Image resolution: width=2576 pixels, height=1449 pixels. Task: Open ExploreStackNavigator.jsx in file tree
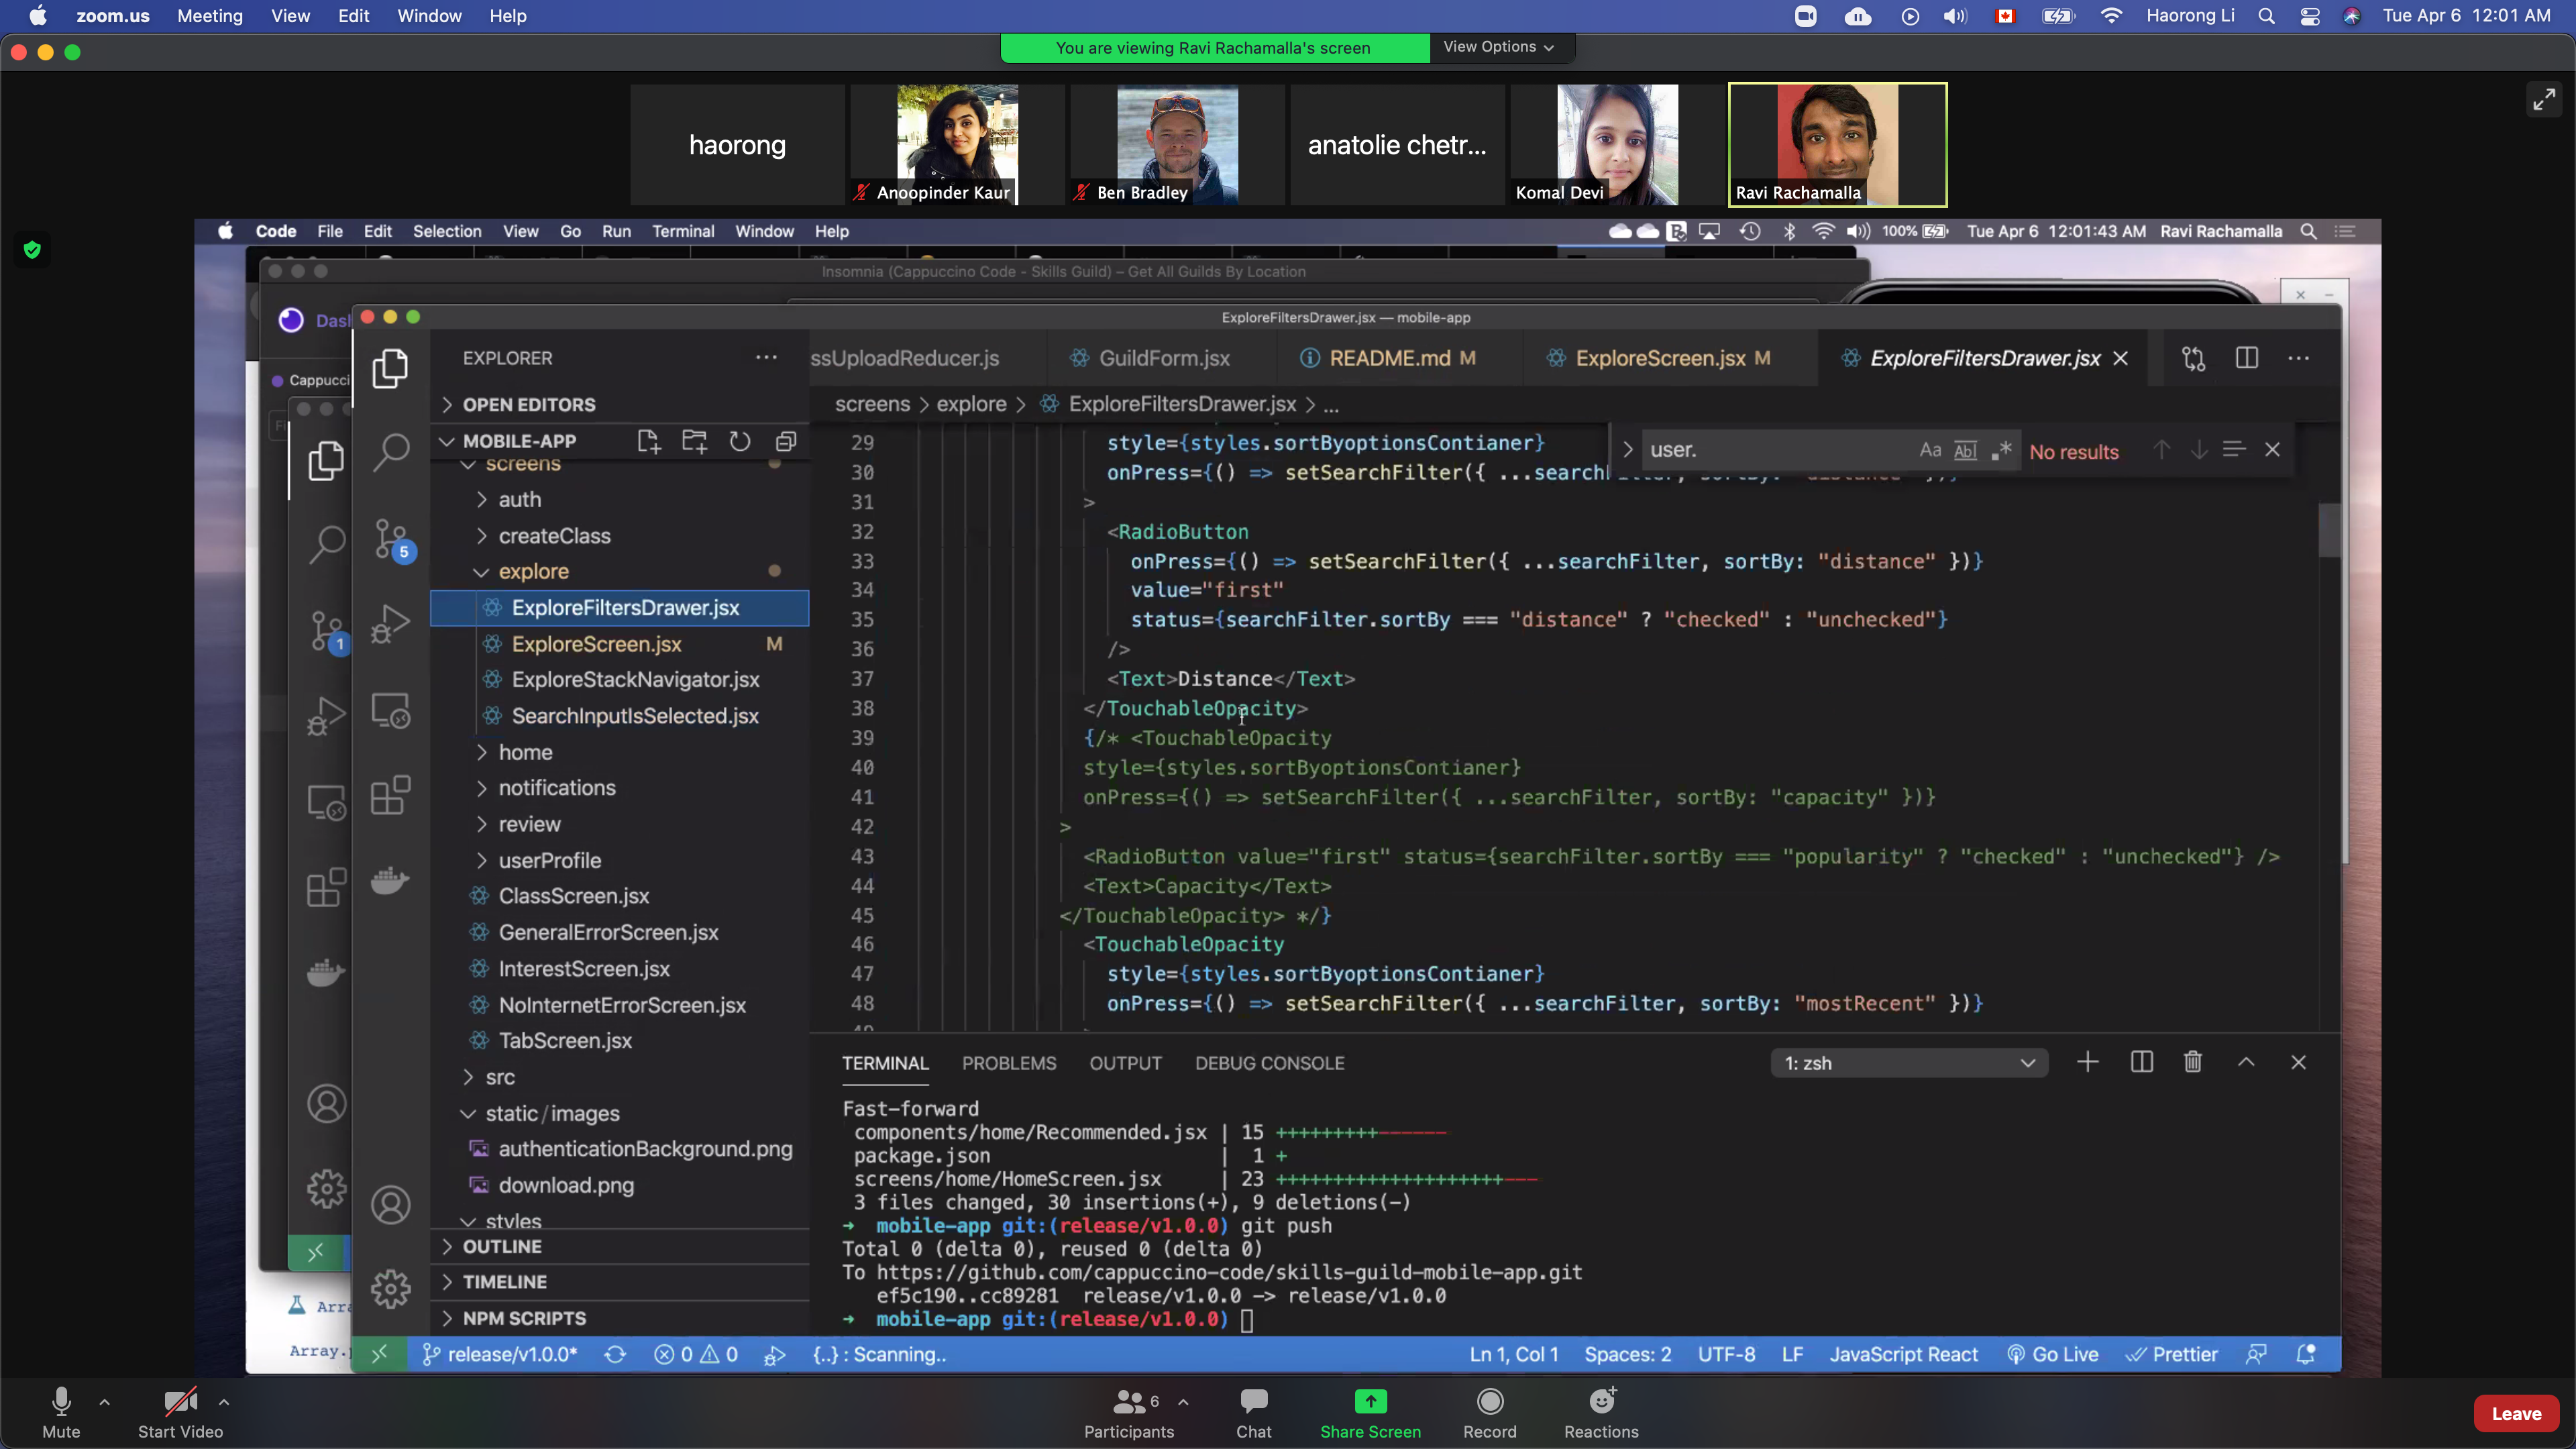click(635, 680)
